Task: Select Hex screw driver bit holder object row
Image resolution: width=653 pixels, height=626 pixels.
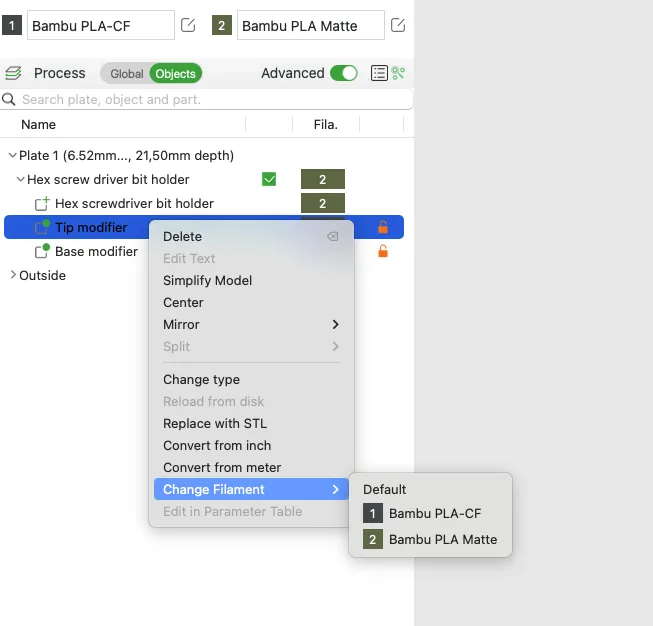Action: point(204,179)
